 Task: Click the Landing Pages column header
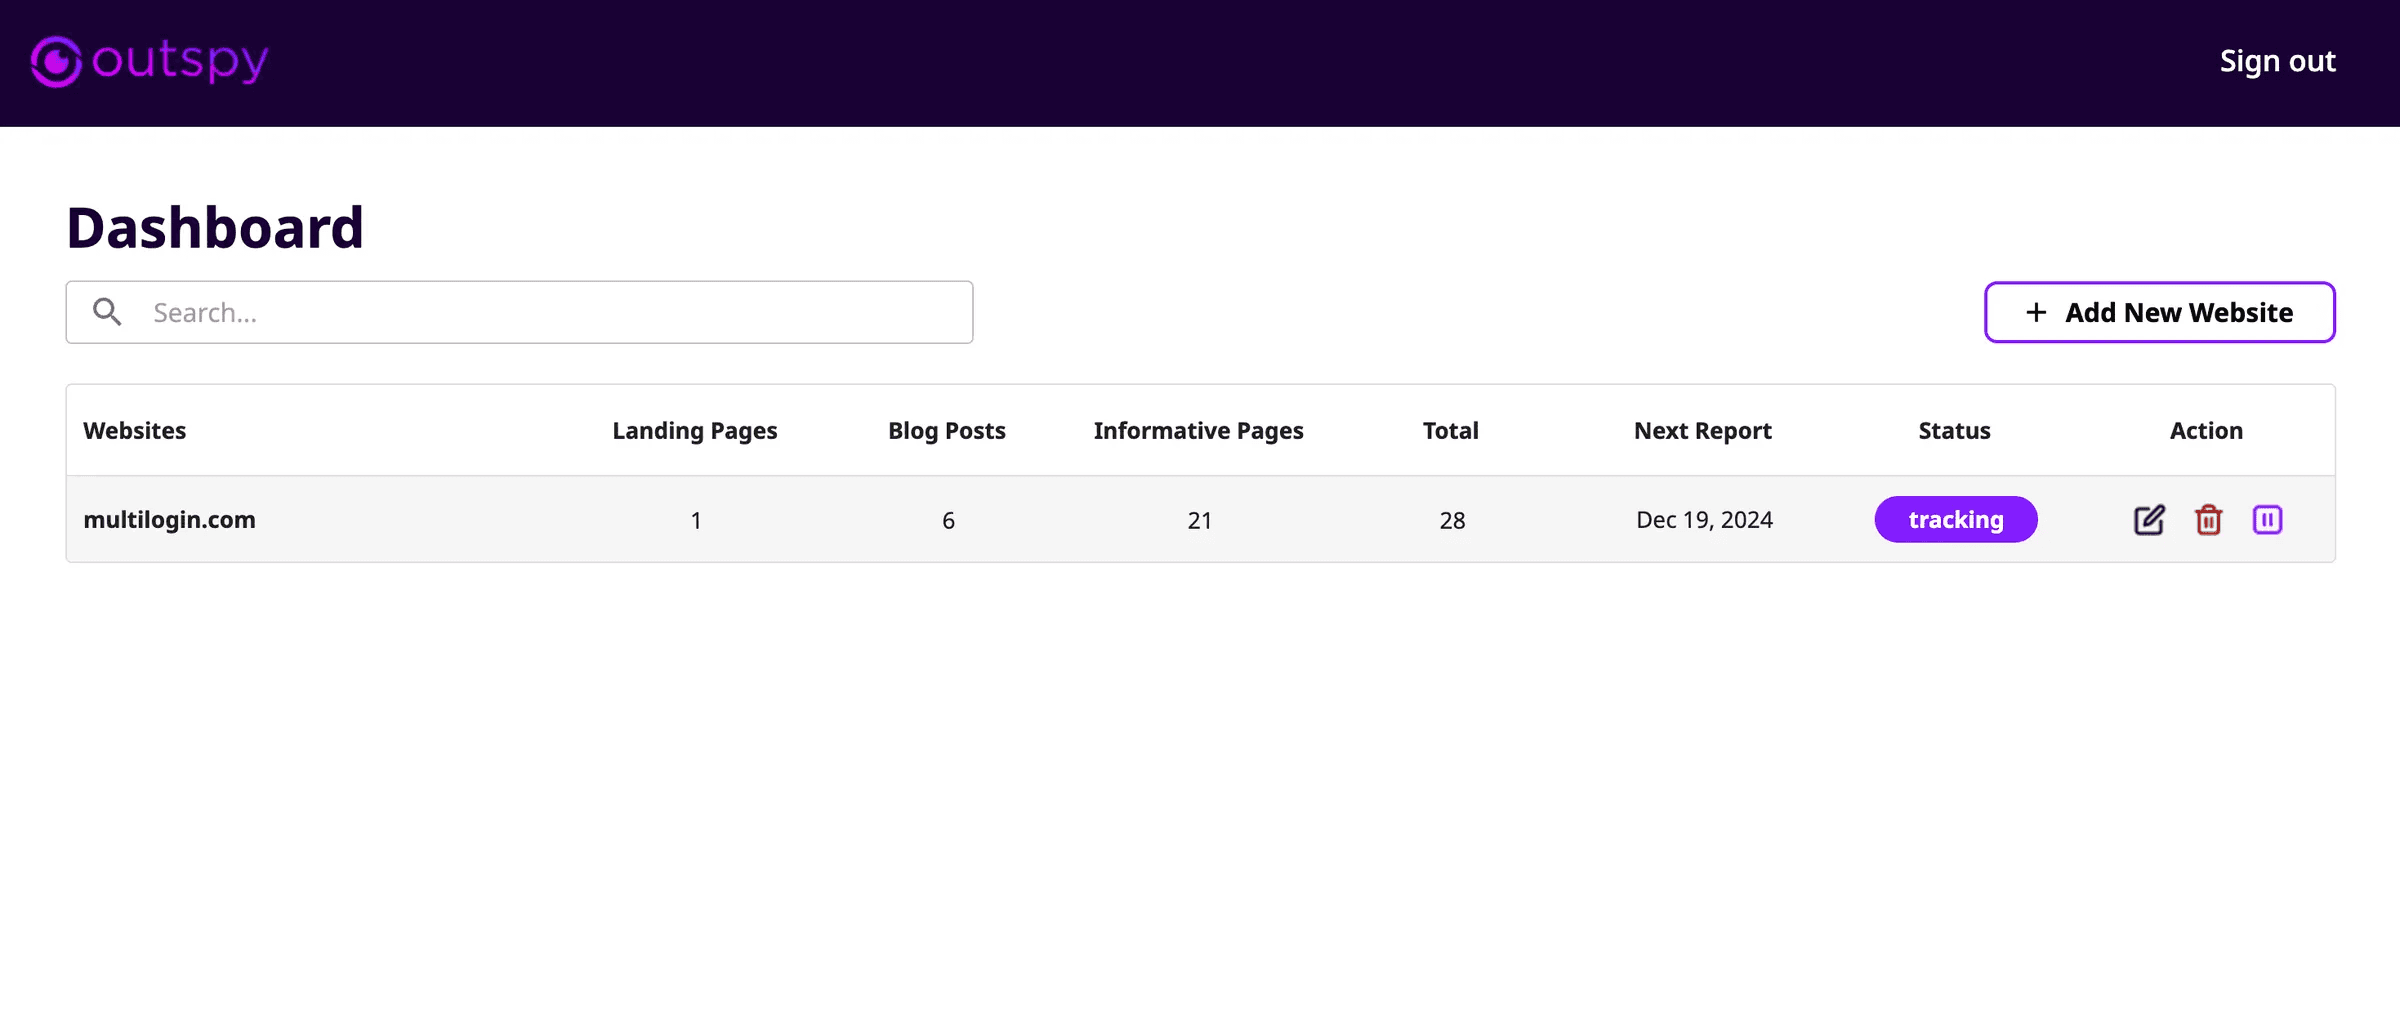(694, 431)
